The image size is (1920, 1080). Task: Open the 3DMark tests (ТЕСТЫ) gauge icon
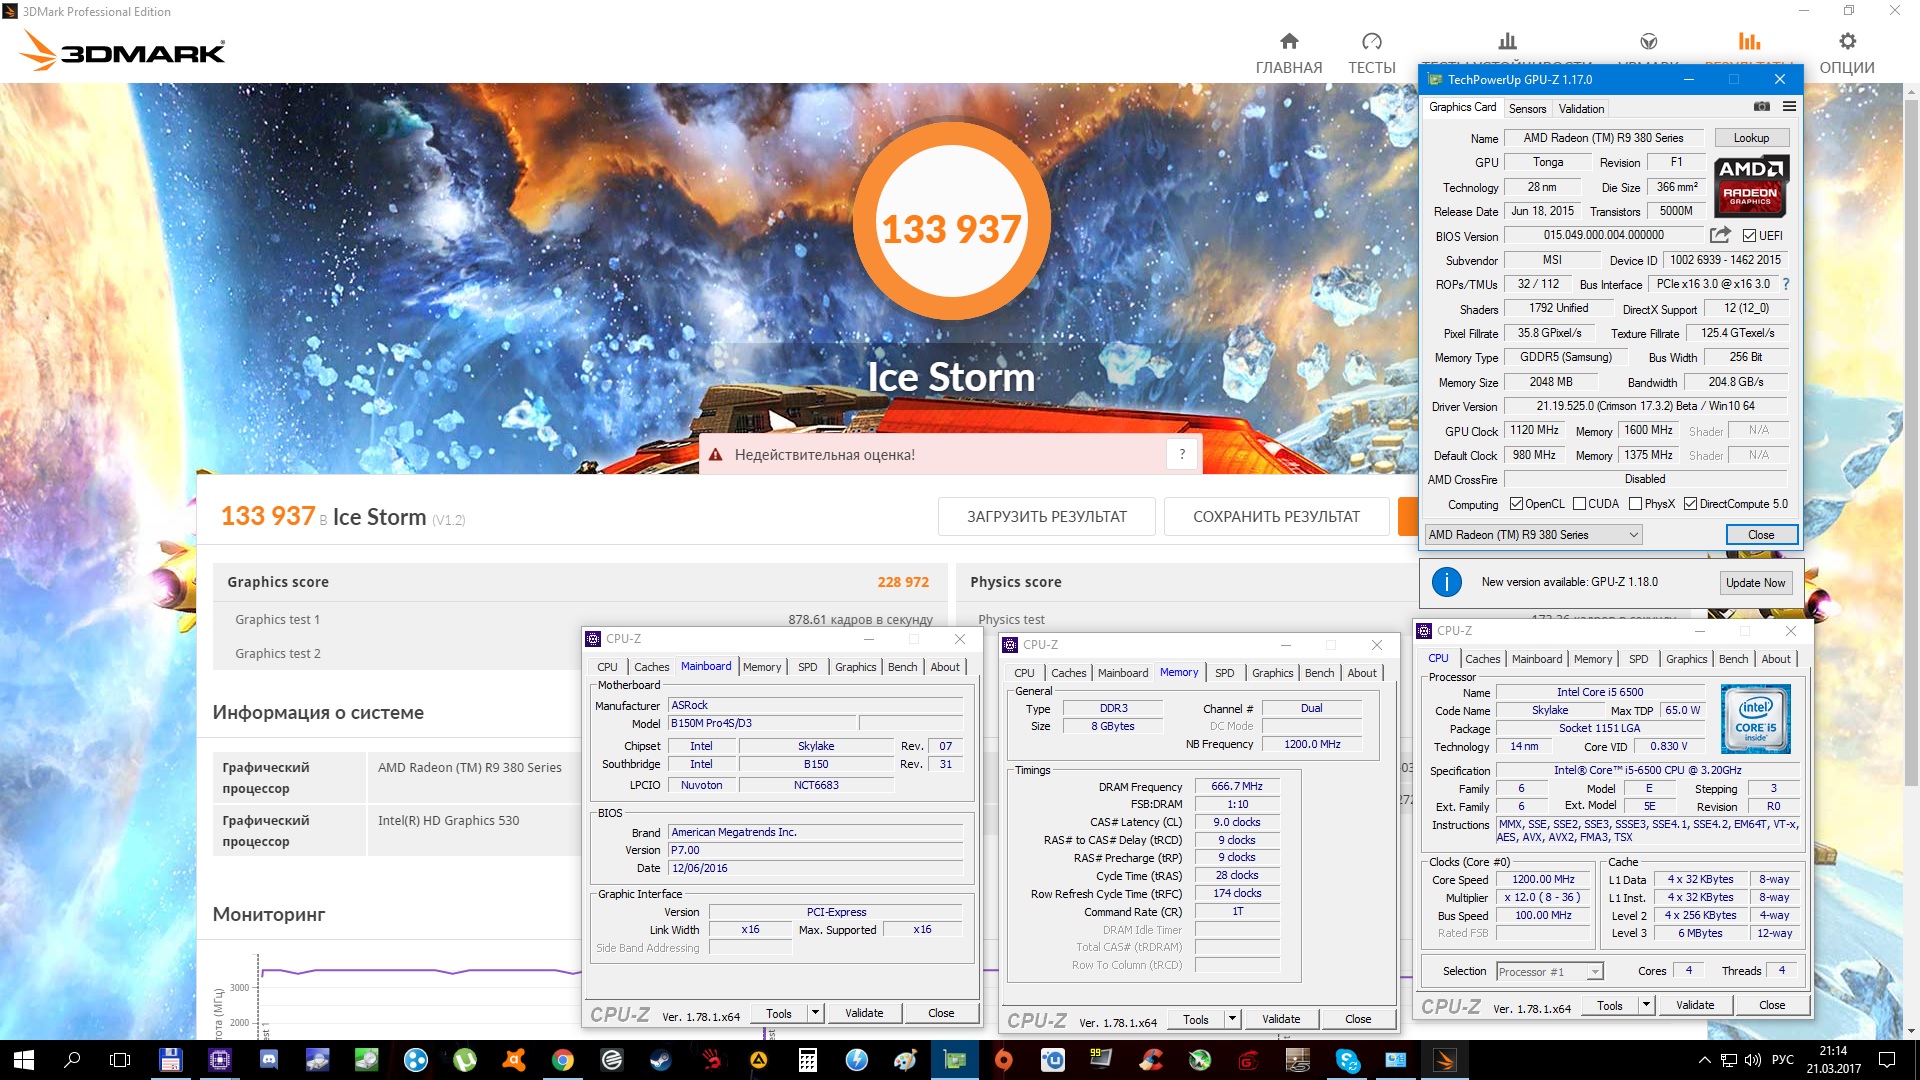[1372, 41]
